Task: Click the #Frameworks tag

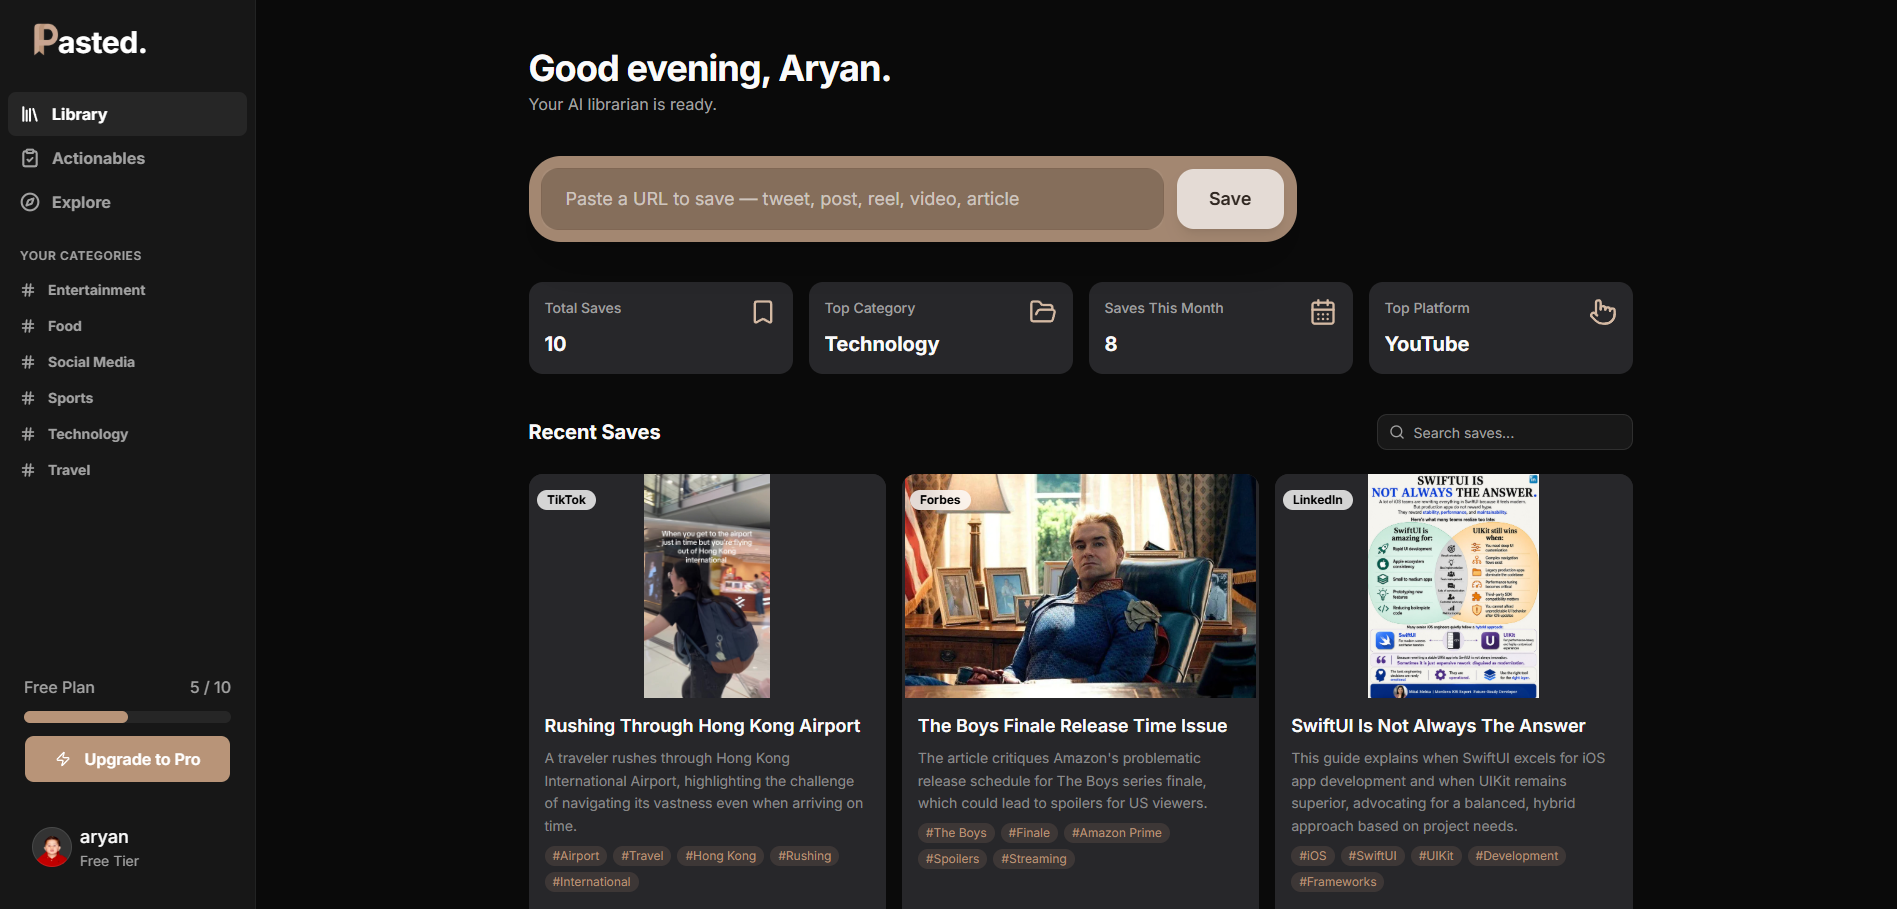Action: click(1338, 882)
